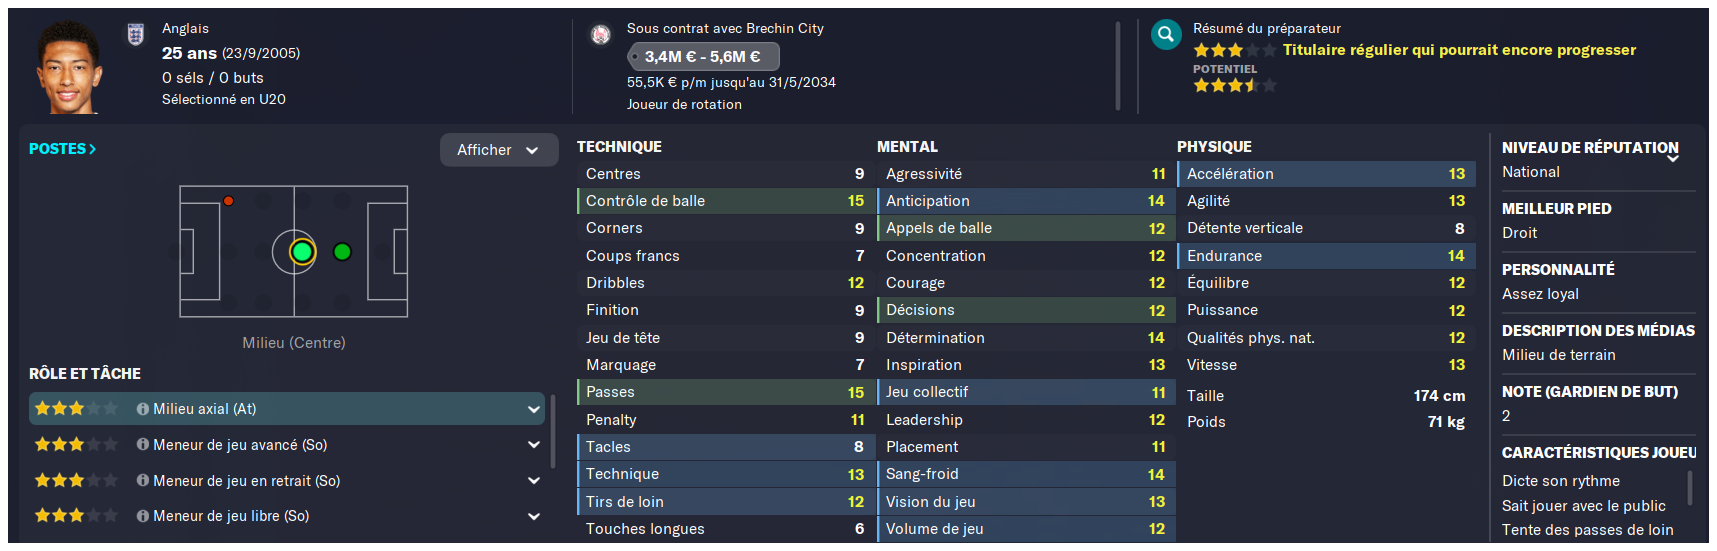Click the role list scrollbar
1717x551 pixels.
click(552, 432)
